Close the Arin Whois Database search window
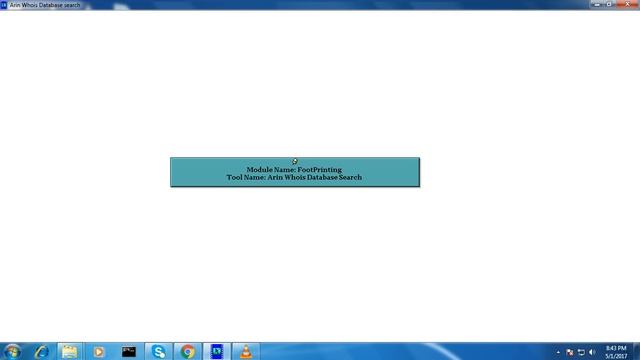The width and height of the screenshot is (640, 360). pyautogui.click(x=627, y=4)
